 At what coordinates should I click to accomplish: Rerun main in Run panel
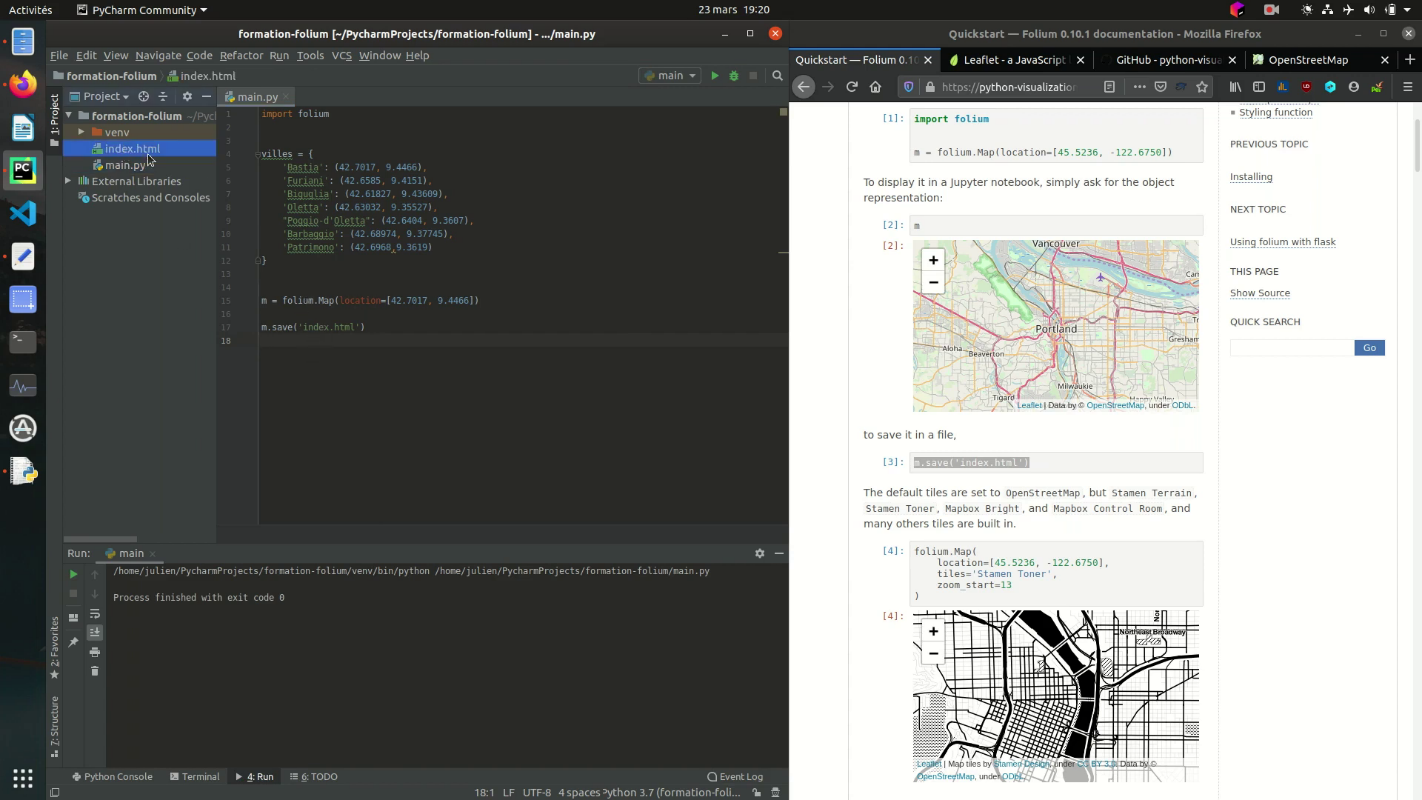(73, 574)
